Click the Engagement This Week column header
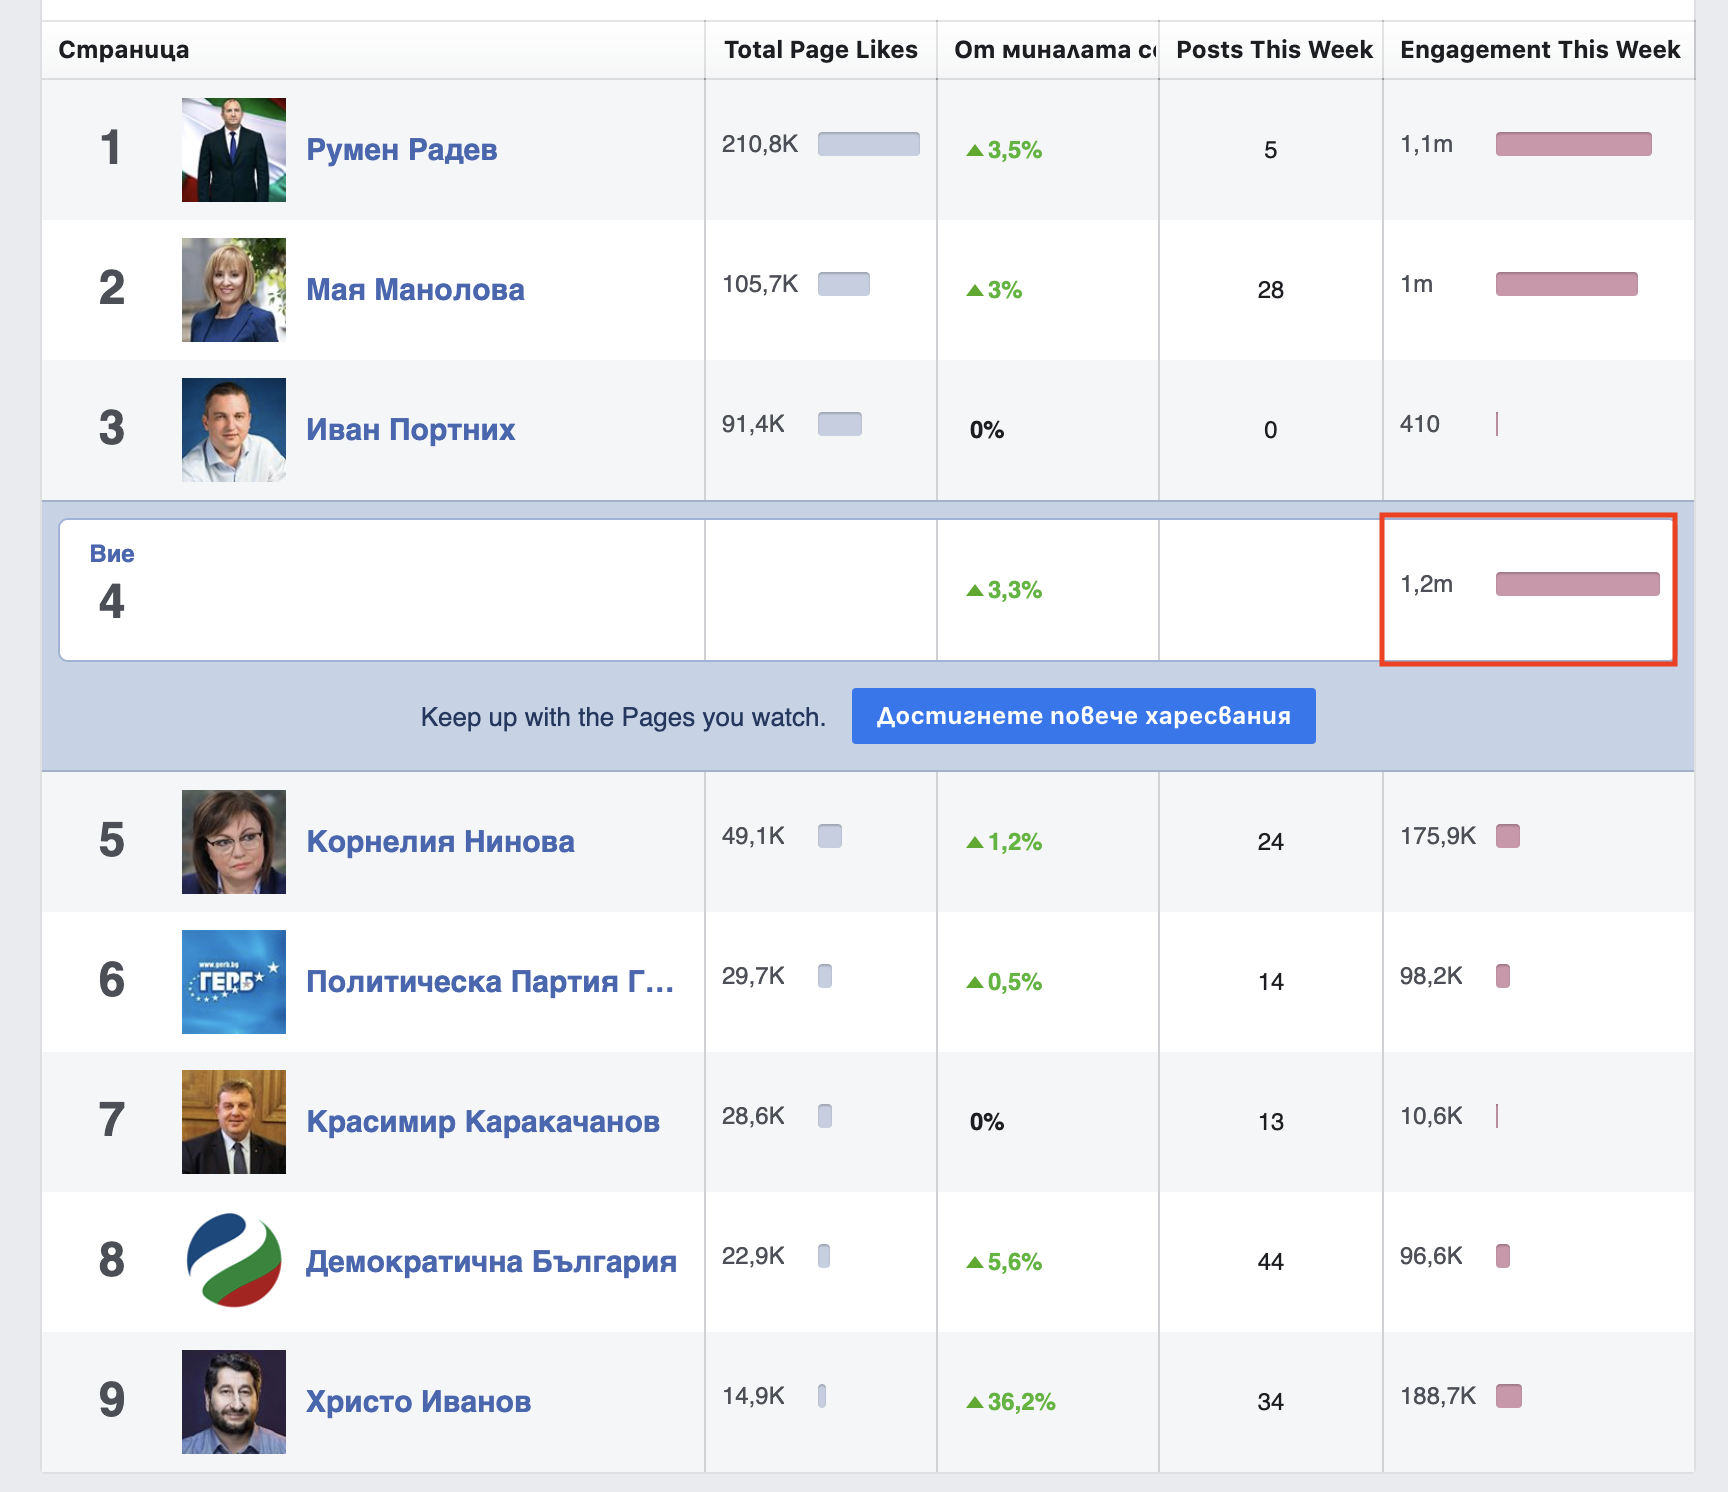Image resolution: width=1728 pixels, height=1492 pixels. 1539,50
